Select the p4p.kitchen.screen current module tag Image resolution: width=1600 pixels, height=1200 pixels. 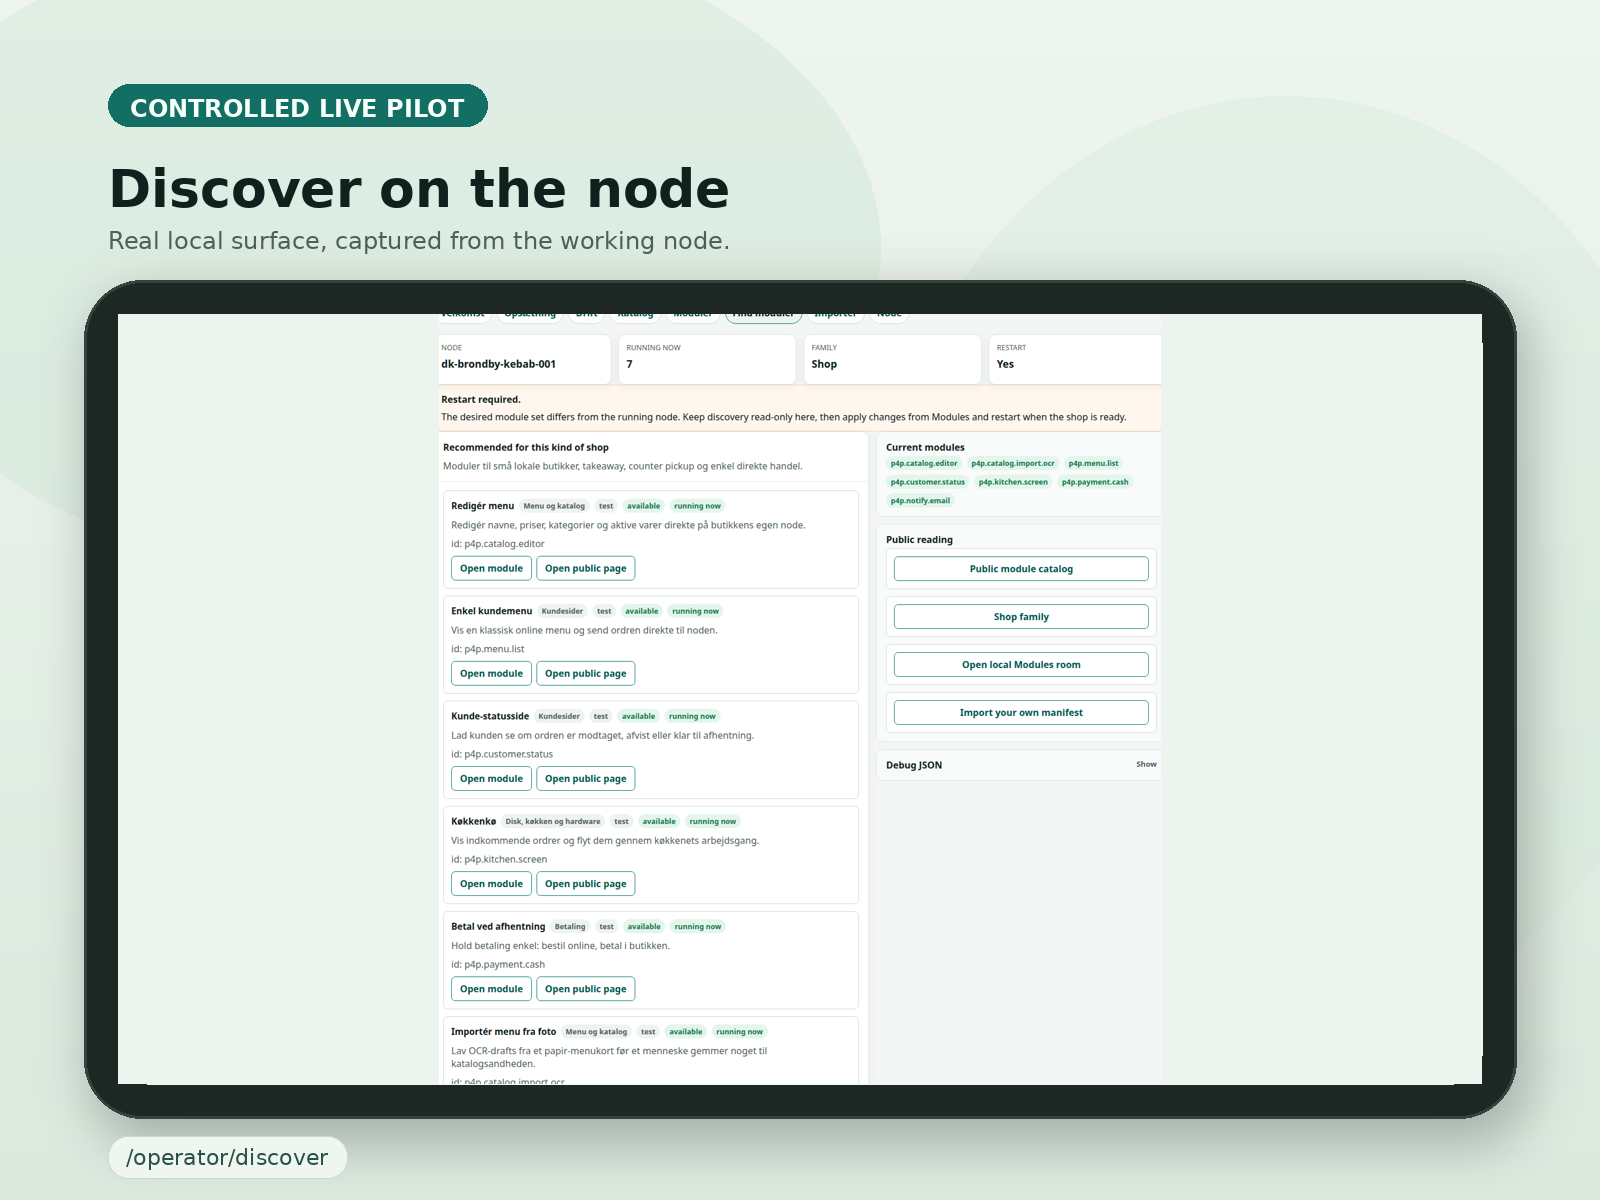pos(1013,482)
